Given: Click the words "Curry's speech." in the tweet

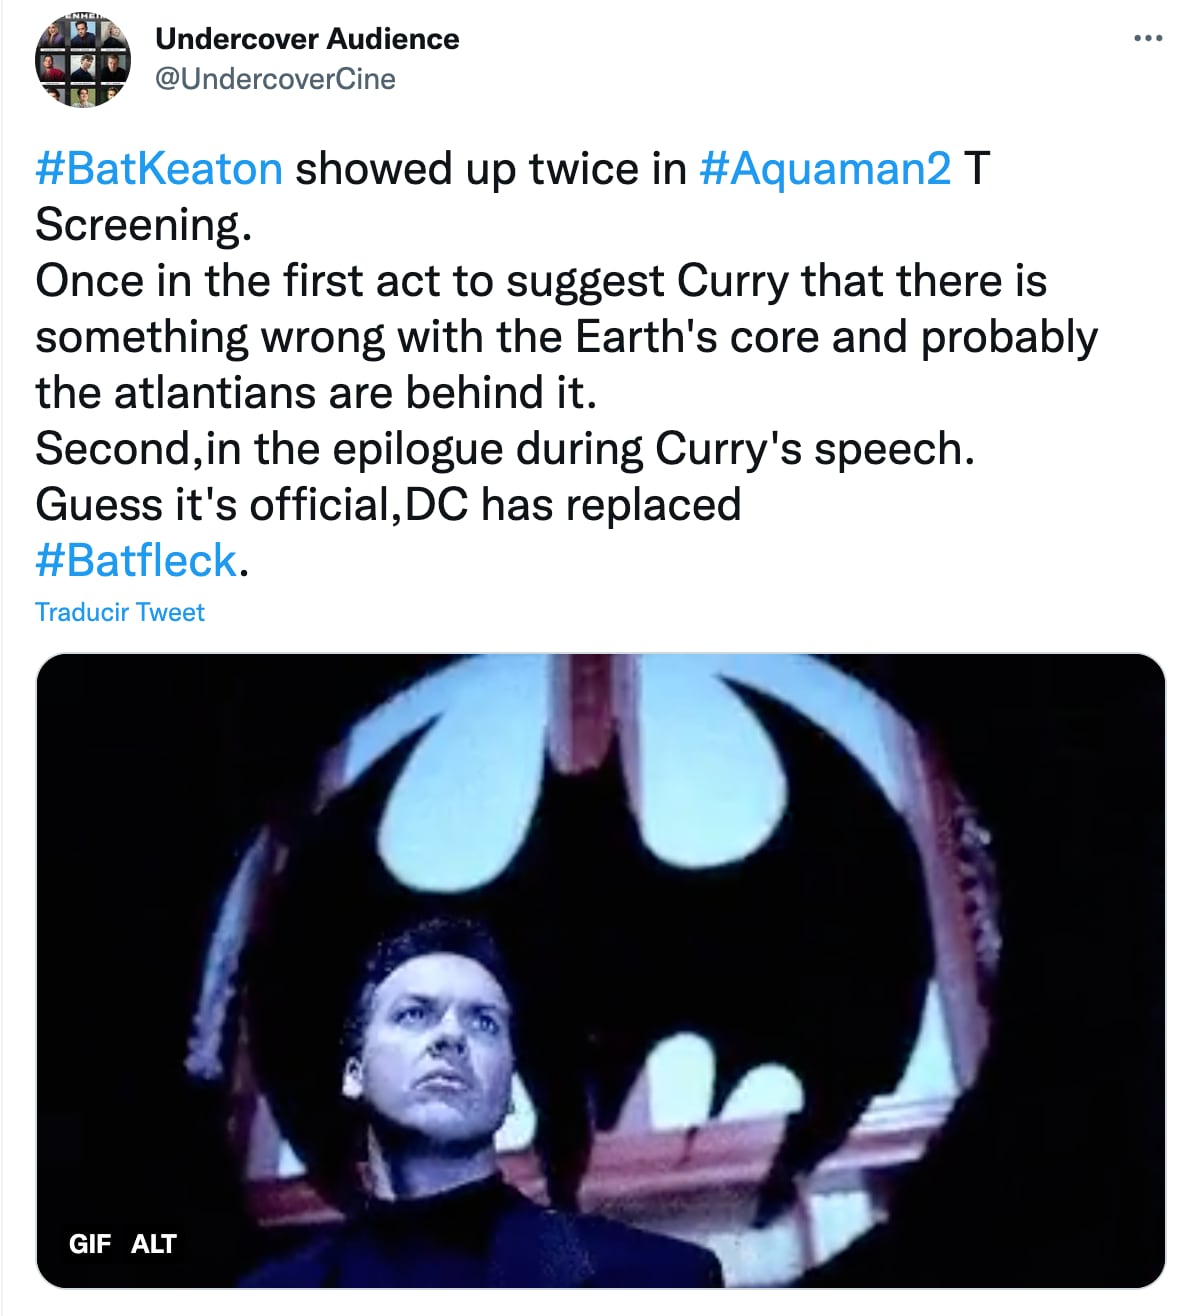Looking at the screenshot, I should (814, 449).
